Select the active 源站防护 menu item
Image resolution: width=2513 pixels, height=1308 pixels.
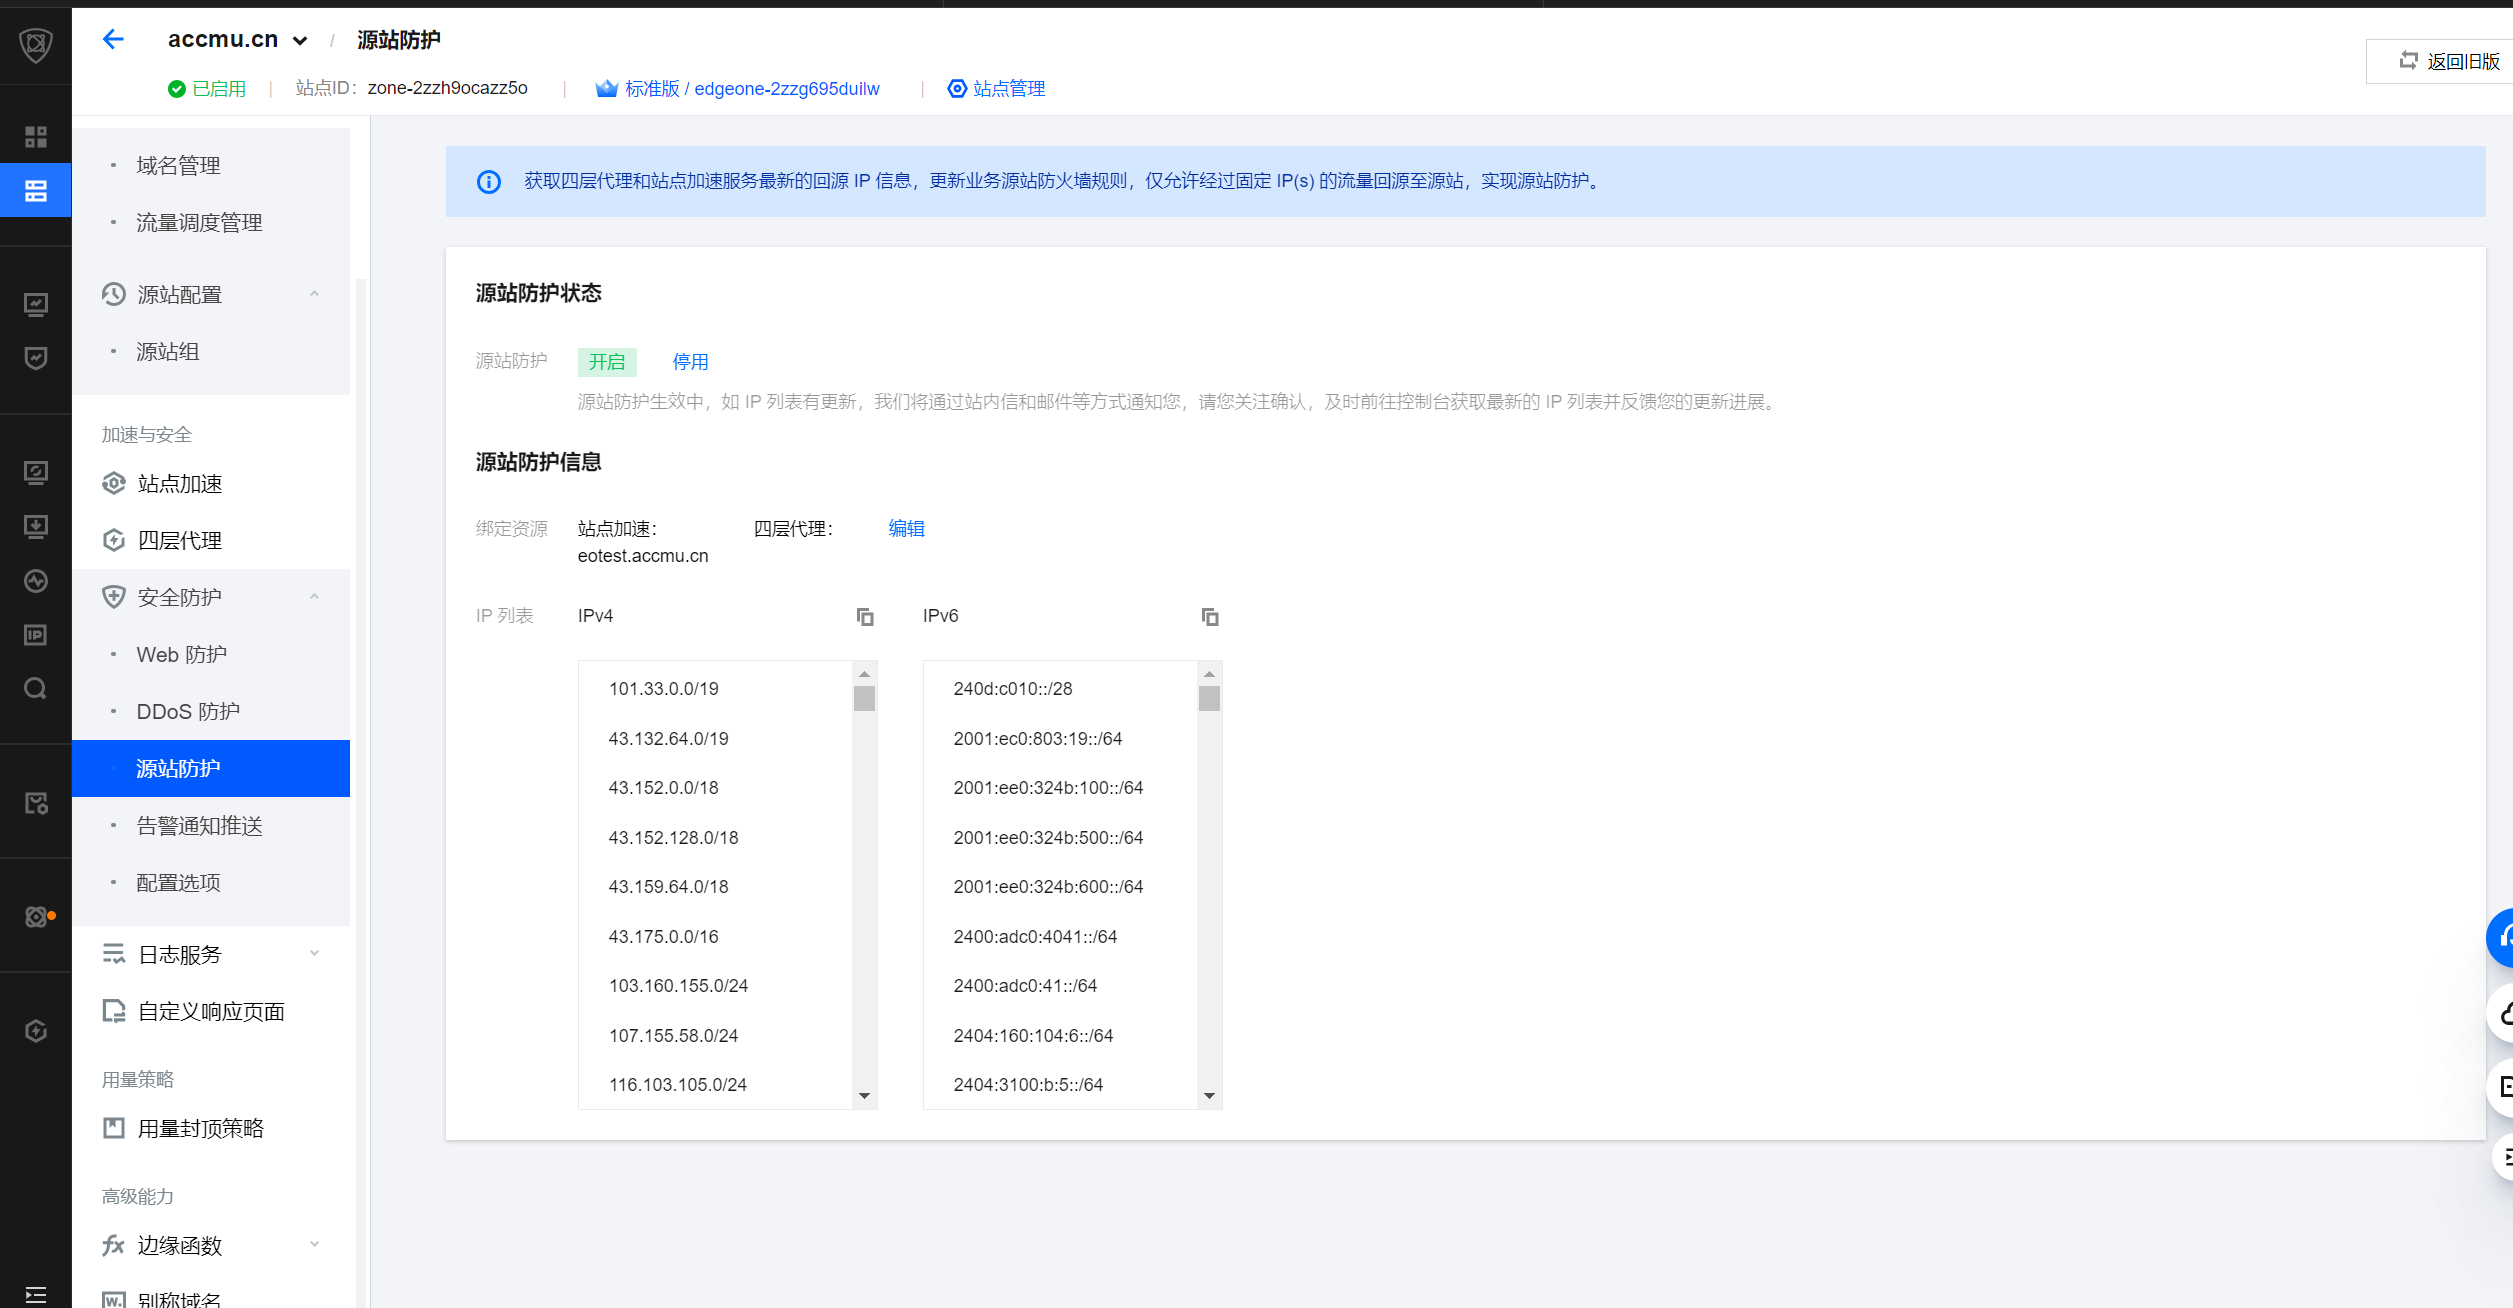coord(211,769)
